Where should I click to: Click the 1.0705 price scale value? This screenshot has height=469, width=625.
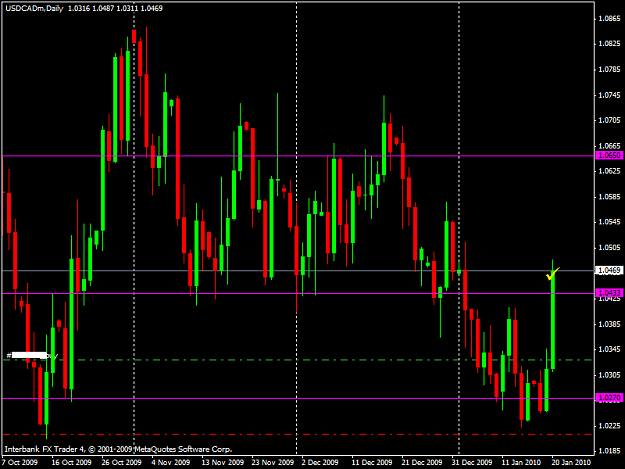[x=610, y=120]
